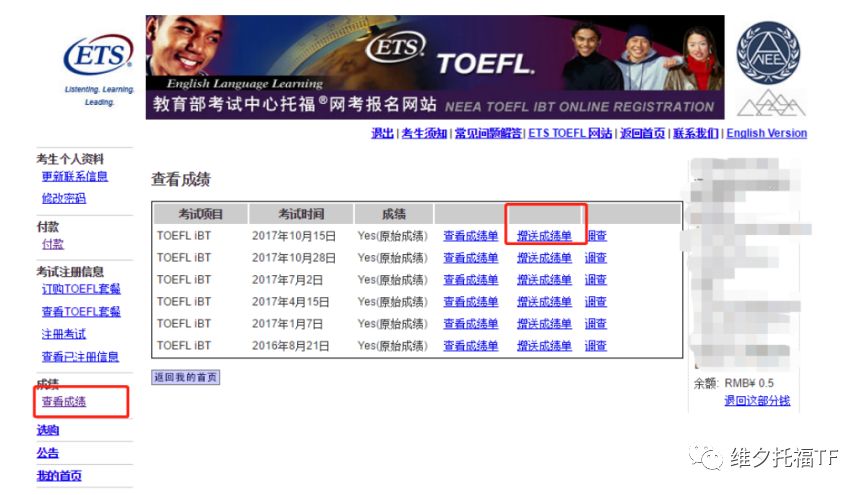This screenshot has height=495, width=866.
Task: Click the 考试项目 column header
Action: coord(200,214)
